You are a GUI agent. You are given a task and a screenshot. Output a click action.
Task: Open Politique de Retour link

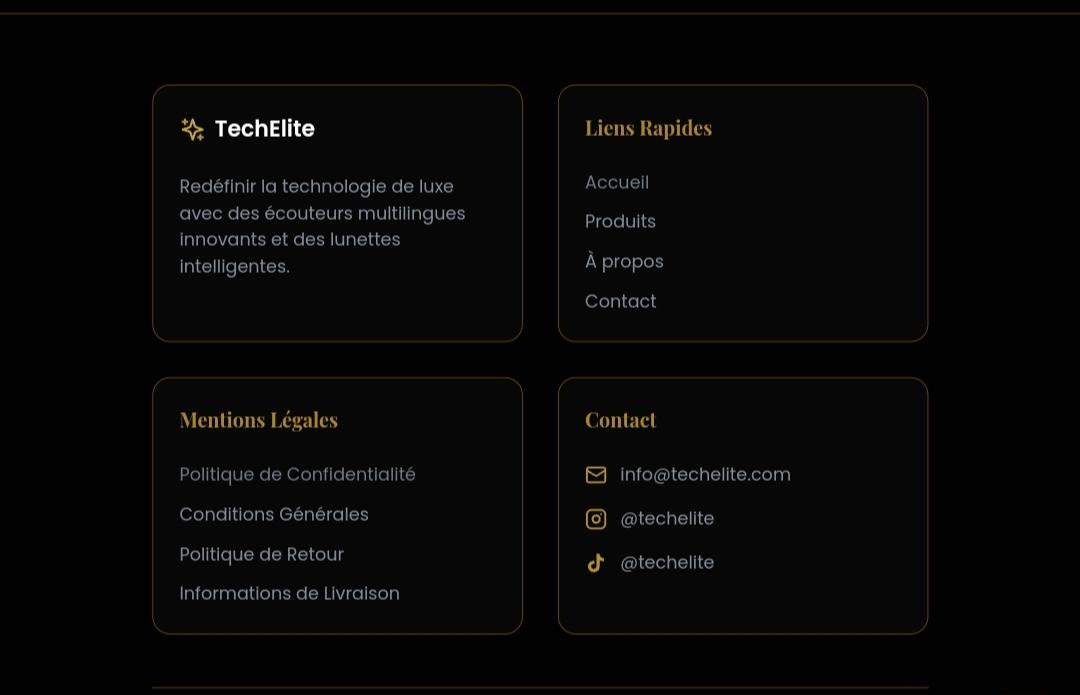pos(261,554)
